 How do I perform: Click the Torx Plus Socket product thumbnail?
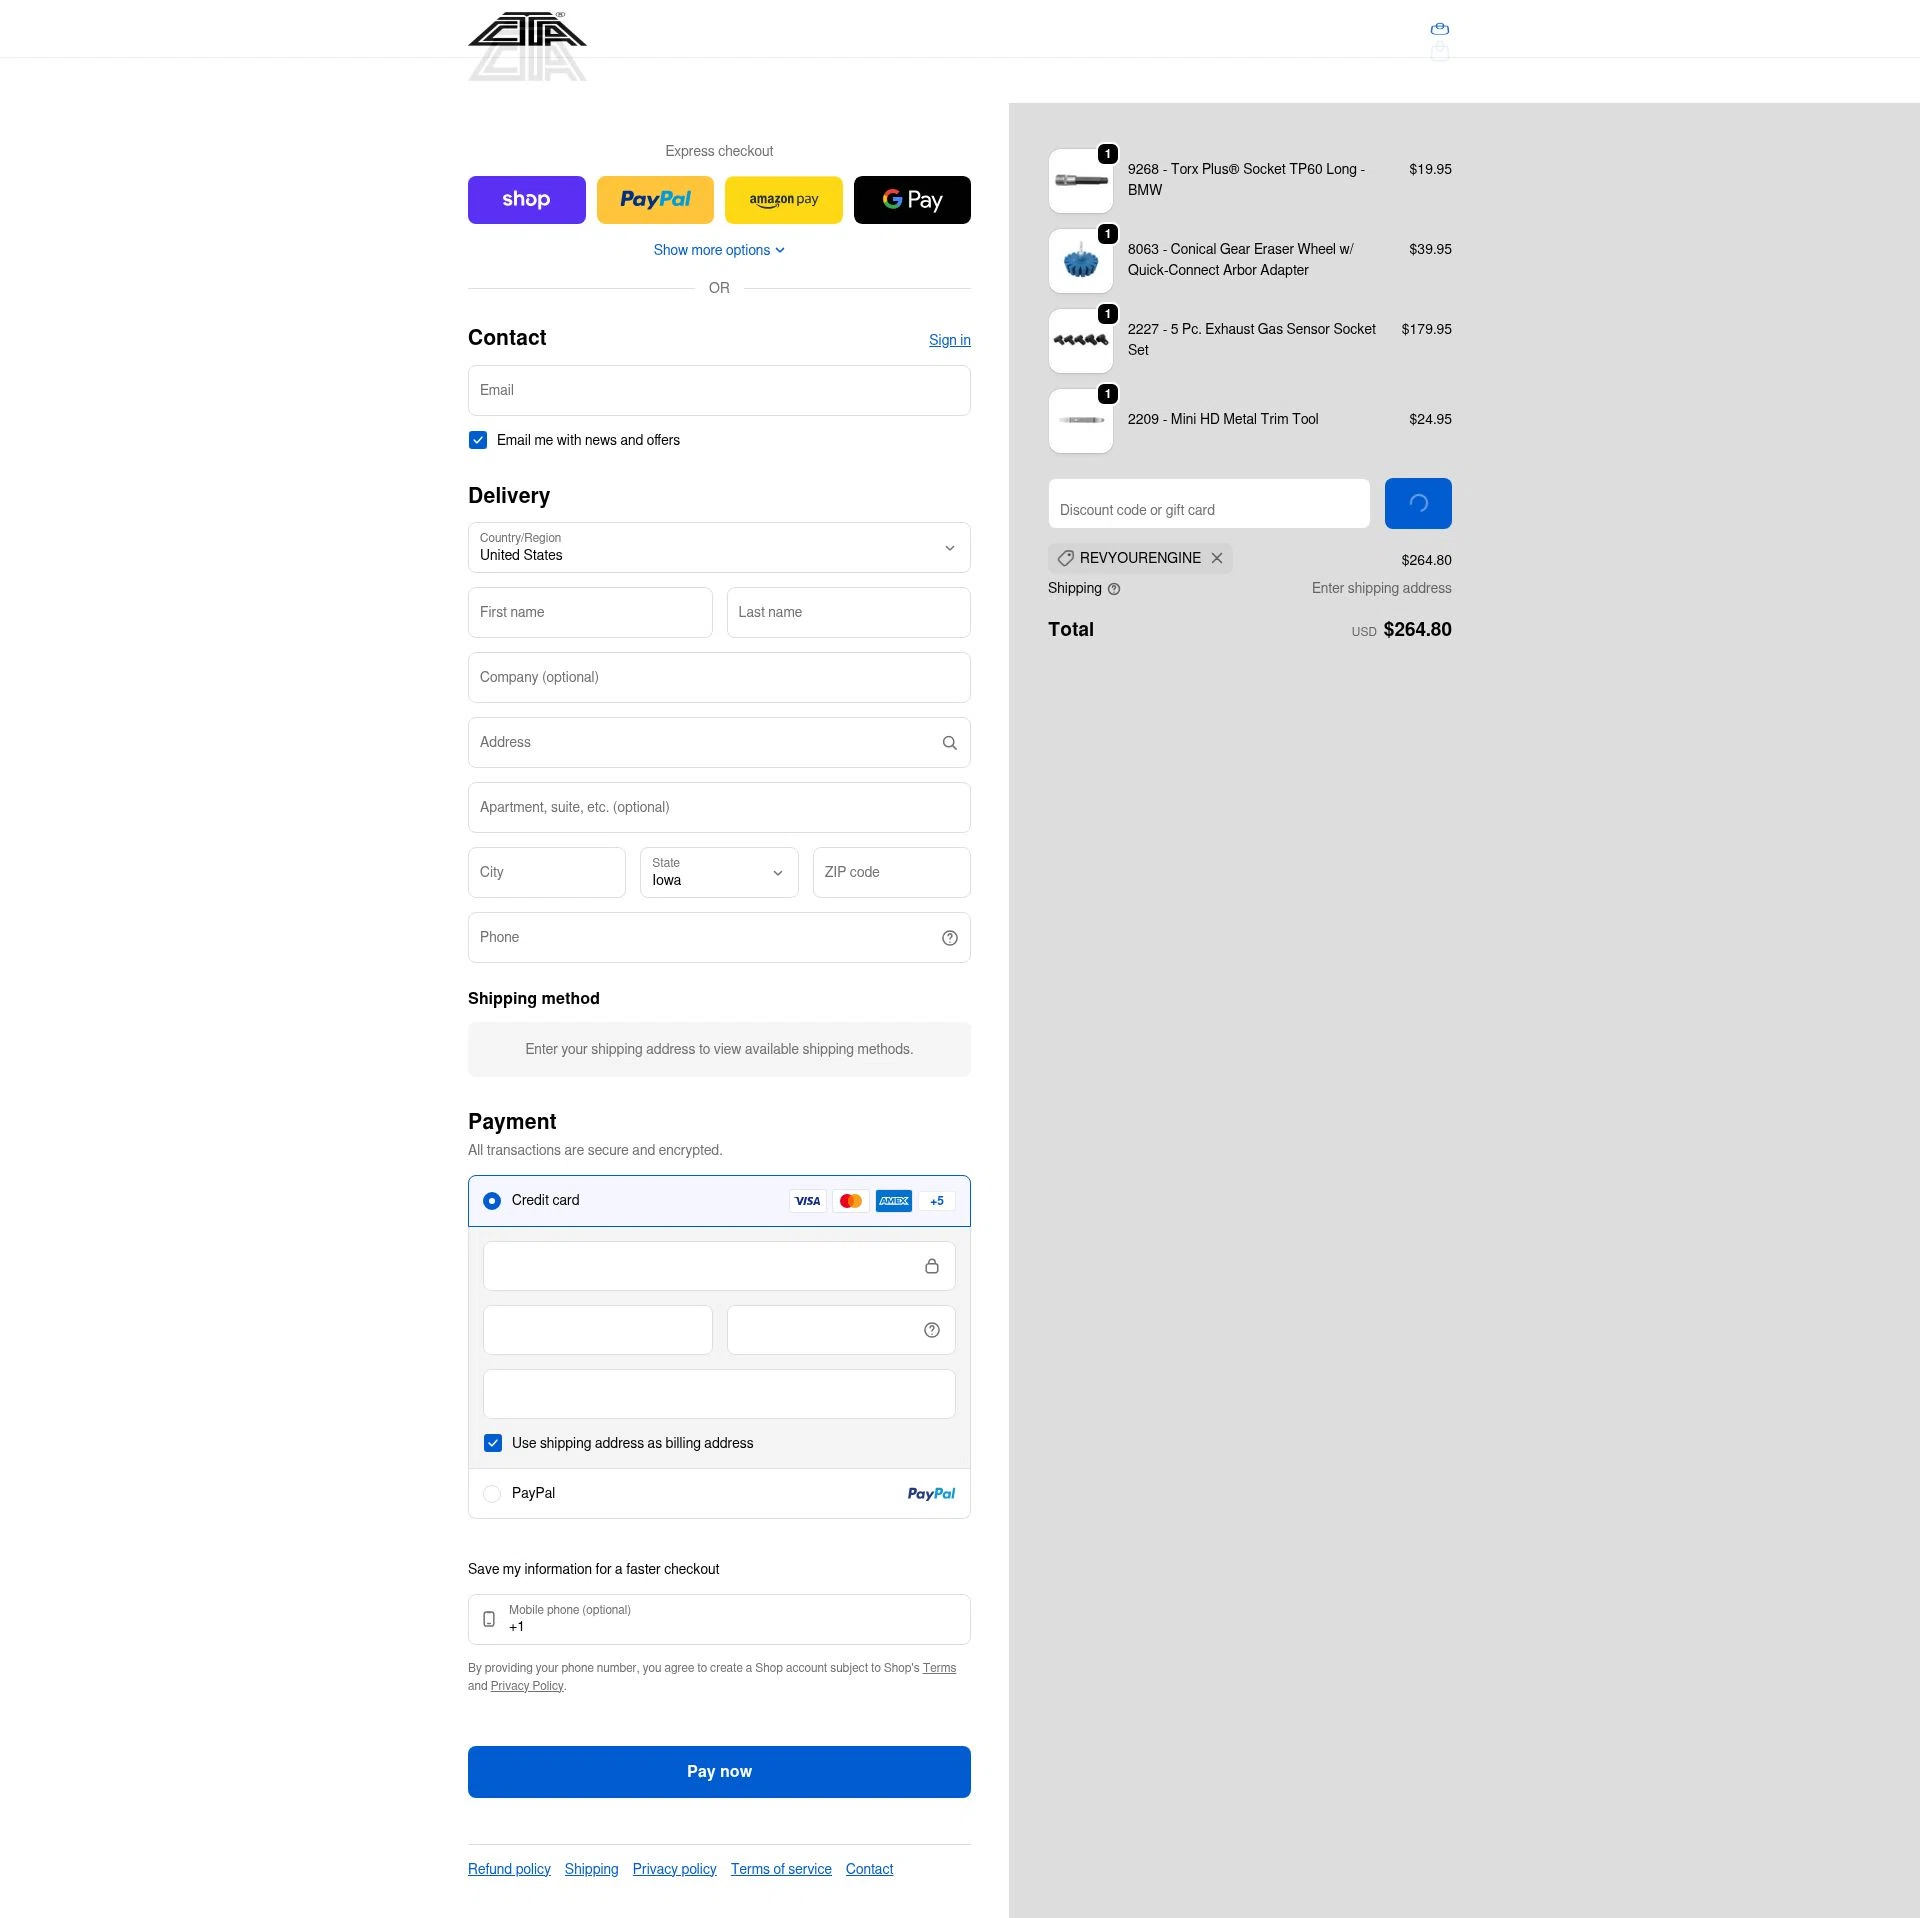point(1080,181)
